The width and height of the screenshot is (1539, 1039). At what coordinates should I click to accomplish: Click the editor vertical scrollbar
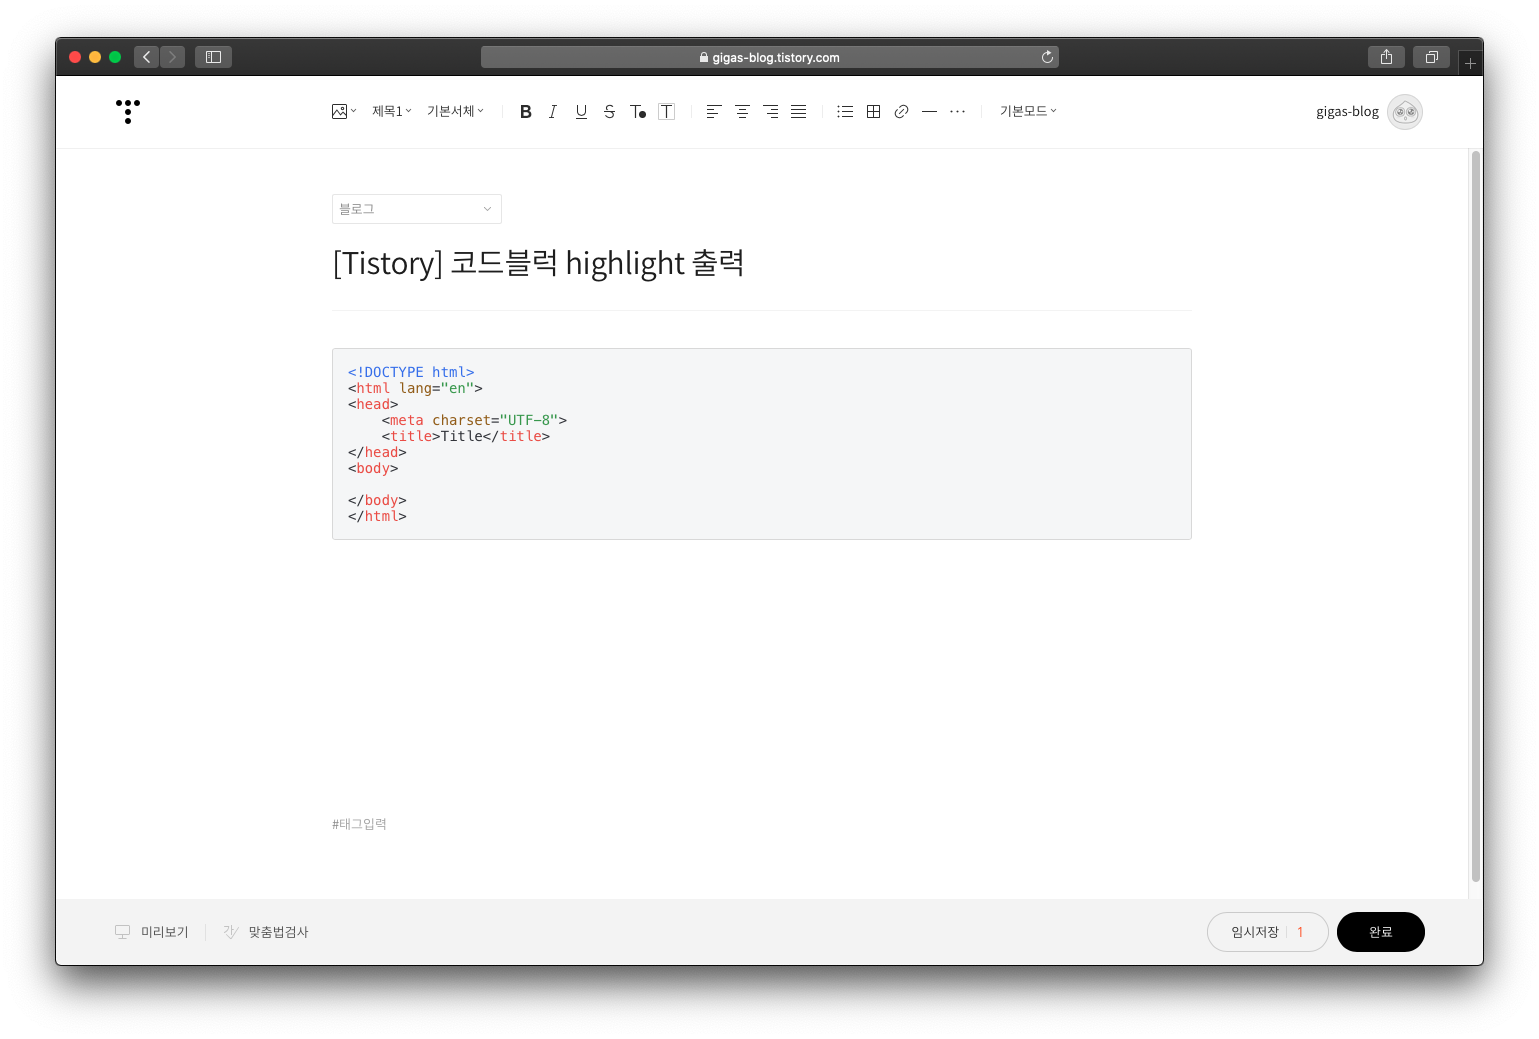pos(1475,516)
